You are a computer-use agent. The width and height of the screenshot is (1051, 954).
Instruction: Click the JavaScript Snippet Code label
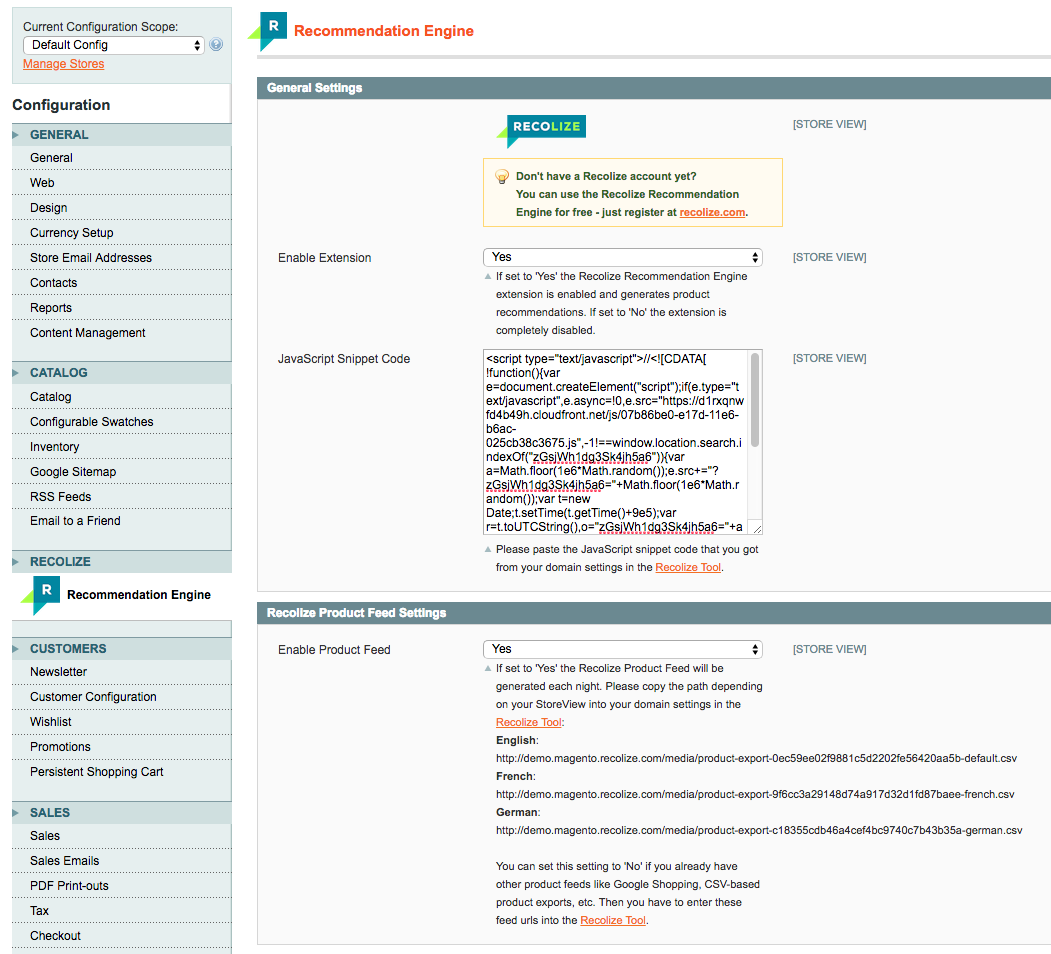344,359
